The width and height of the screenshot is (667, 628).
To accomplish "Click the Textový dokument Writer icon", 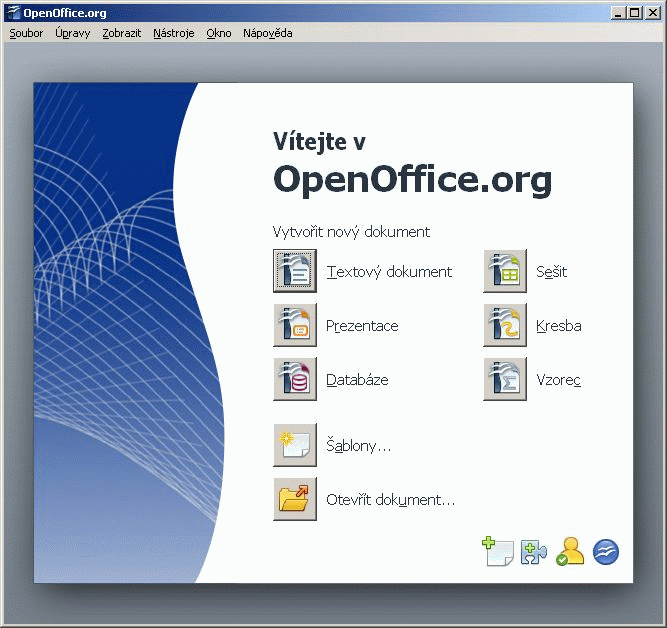I will pyautogui.click(x=295, y=271).
